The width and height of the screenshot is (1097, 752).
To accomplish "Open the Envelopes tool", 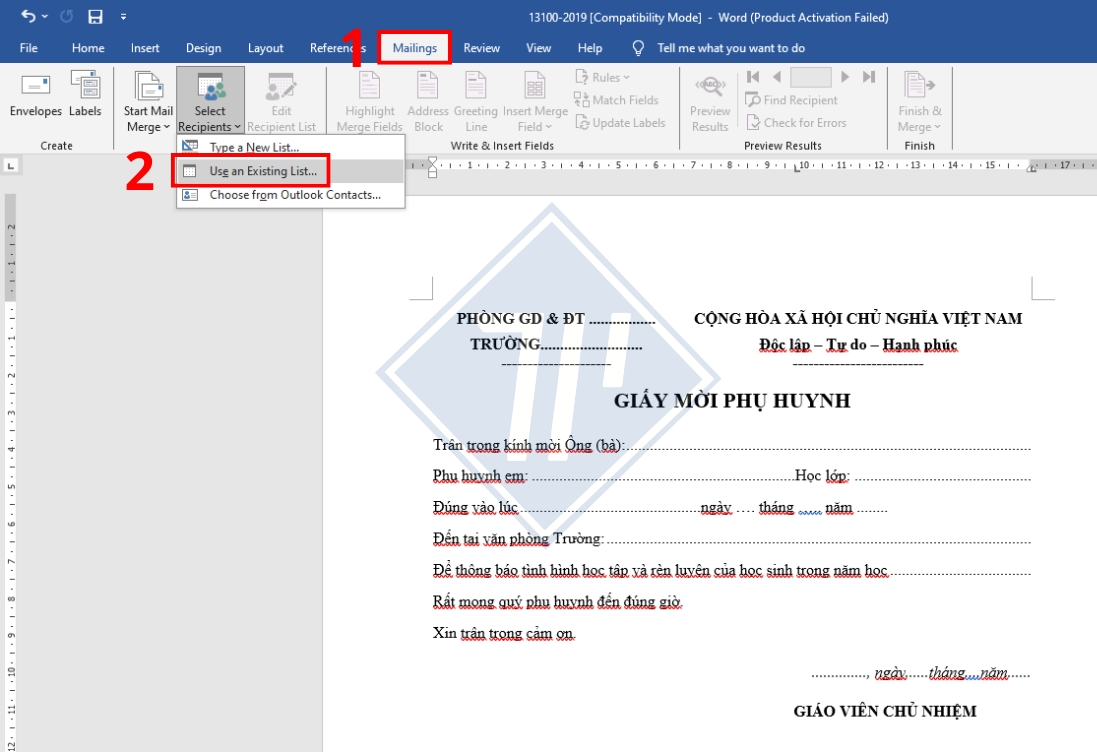I will pyautogui.click(x=35, y=99).
